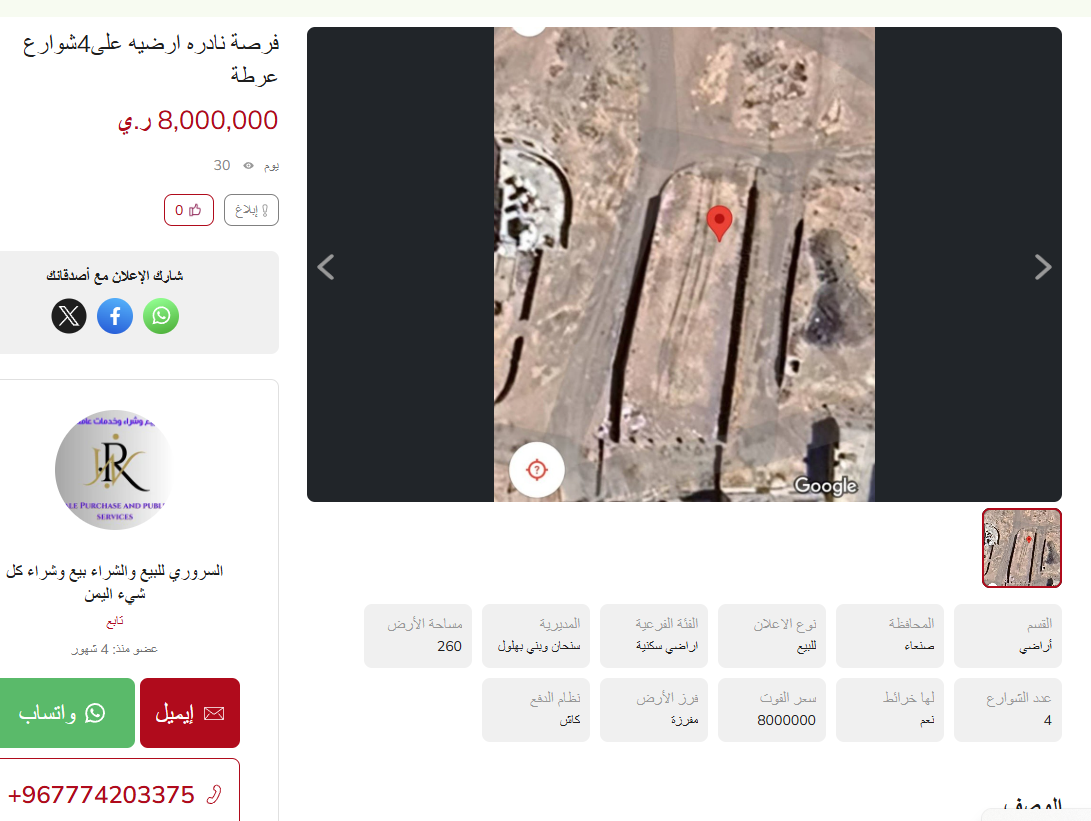Click the views eye icon

248,166
